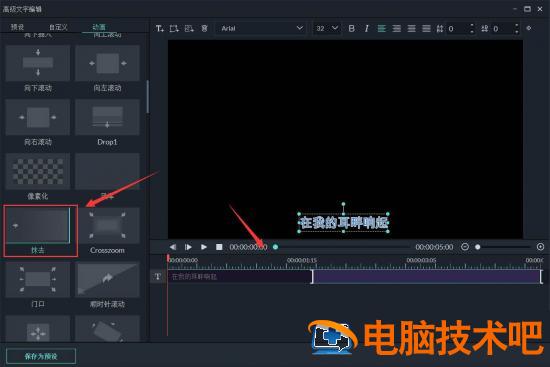Switch to the 动画 tab

[99, 27]
